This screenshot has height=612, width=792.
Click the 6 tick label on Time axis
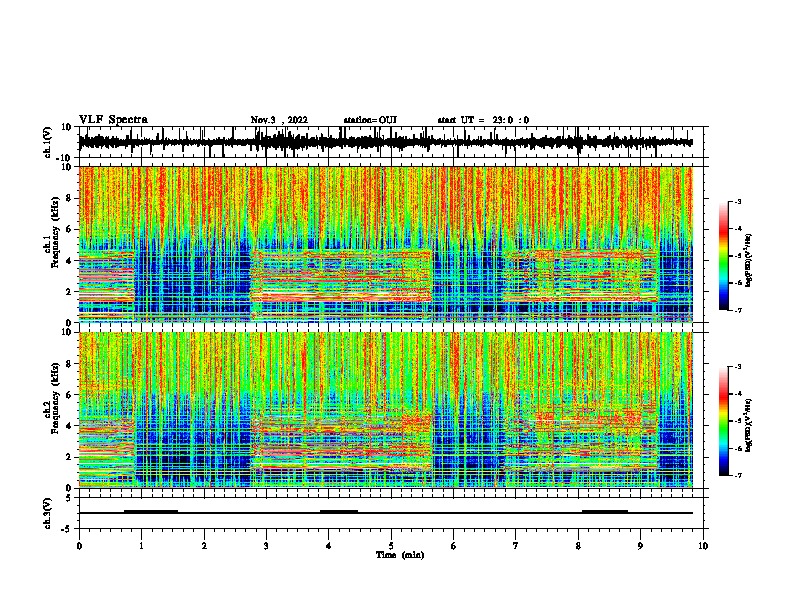[x=454, y=546]
